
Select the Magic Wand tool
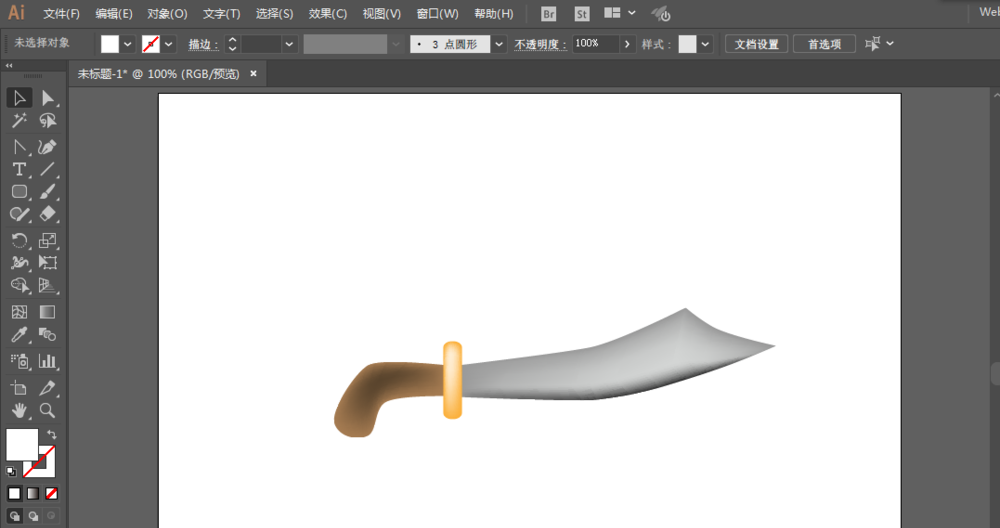pos(19,121)
